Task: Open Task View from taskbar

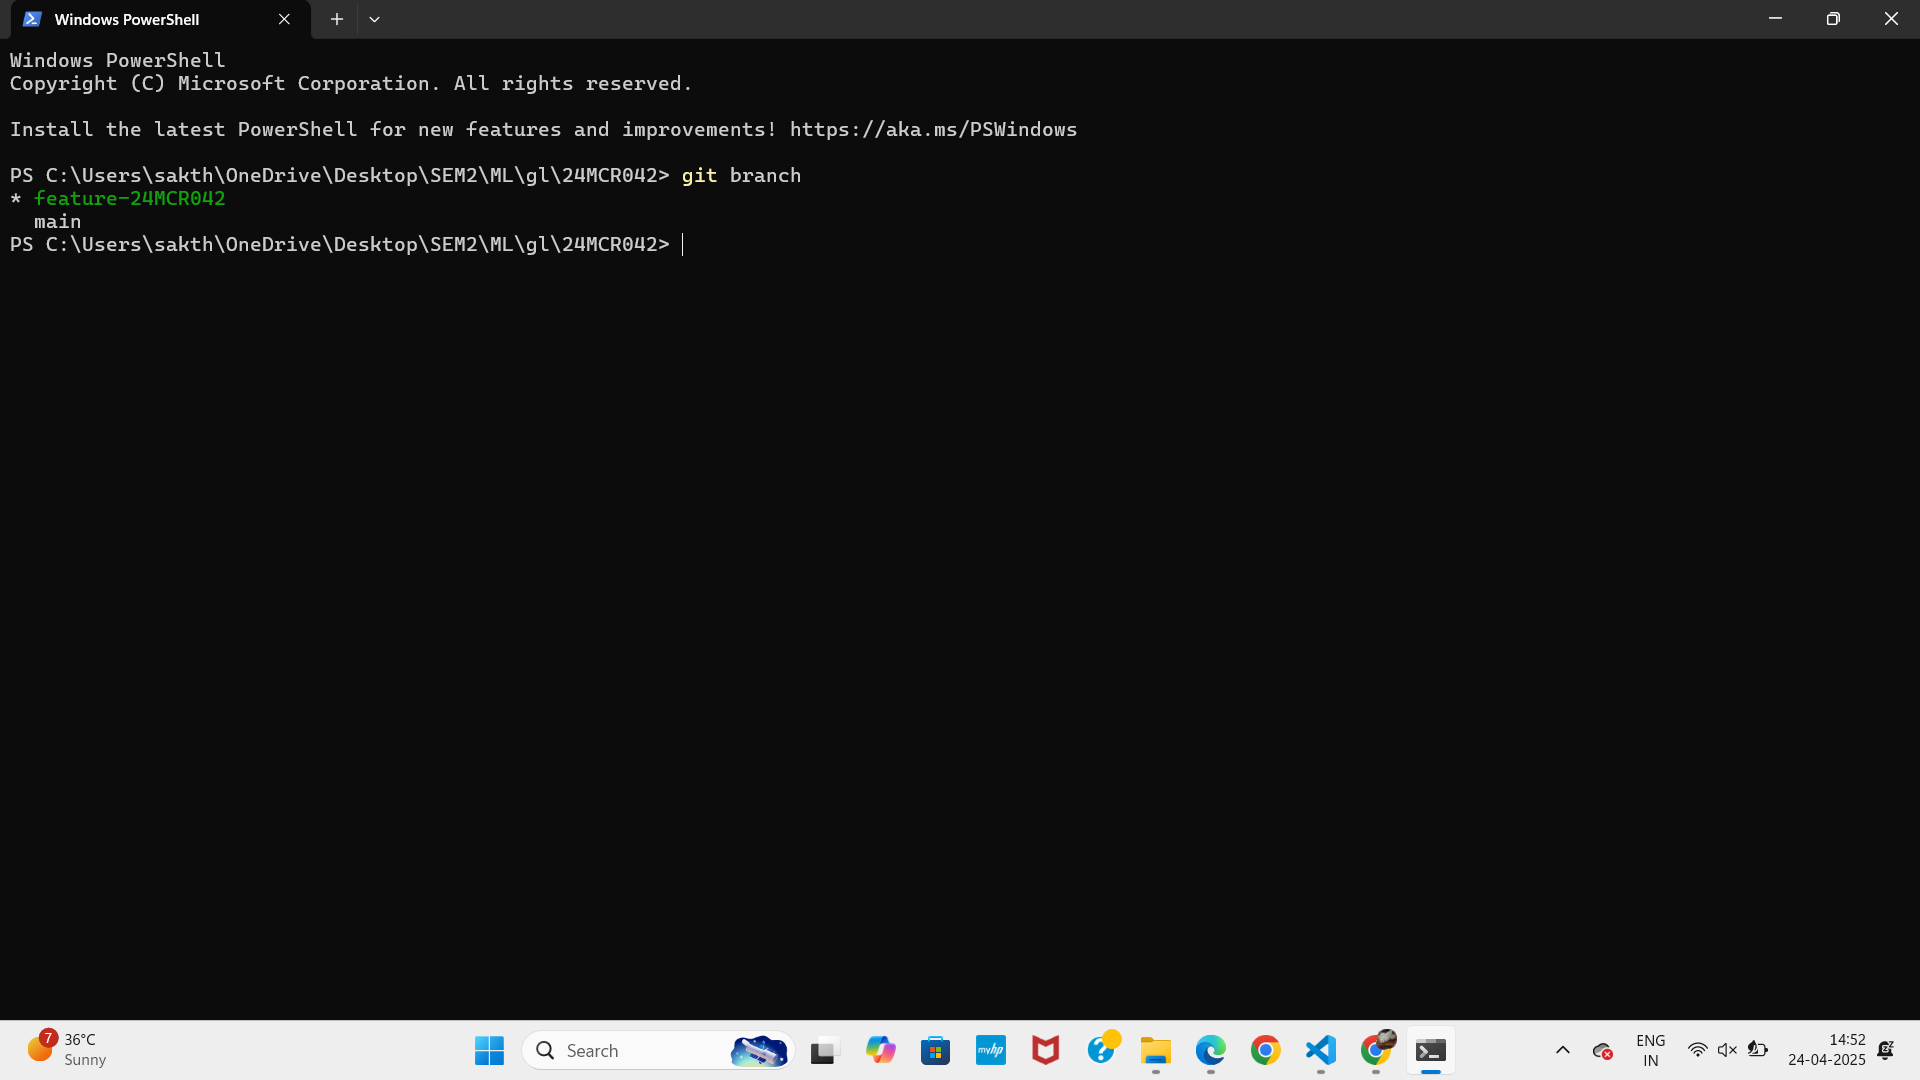Action: (823, 1050)
